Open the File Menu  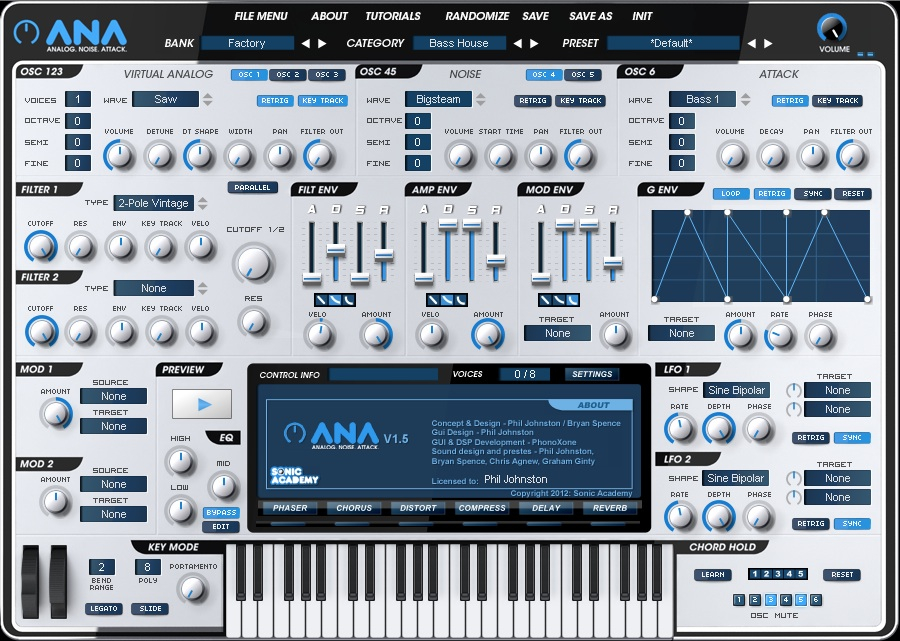pos(261,17)
